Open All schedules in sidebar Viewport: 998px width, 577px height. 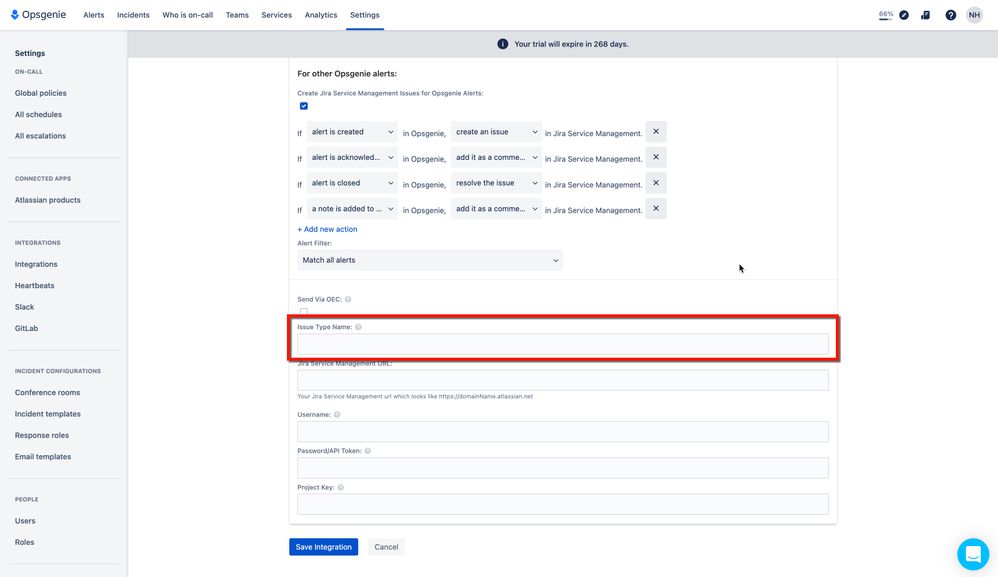(x=38, y=115)
